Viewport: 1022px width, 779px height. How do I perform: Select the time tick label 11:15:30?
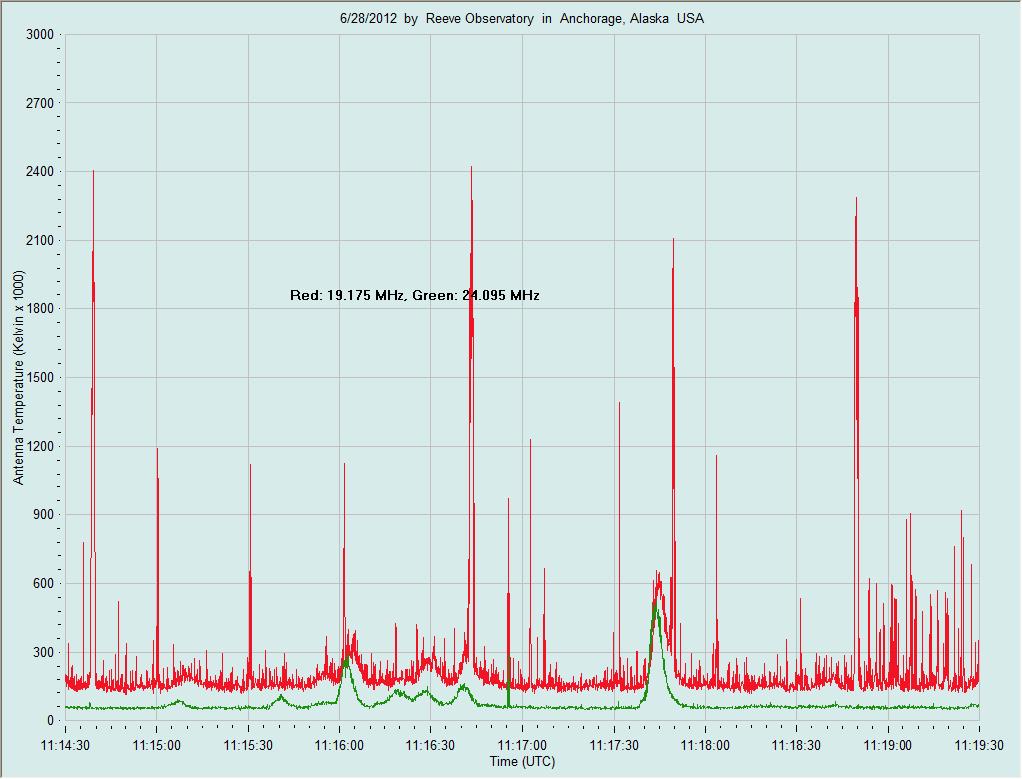(x=248, y=745)
